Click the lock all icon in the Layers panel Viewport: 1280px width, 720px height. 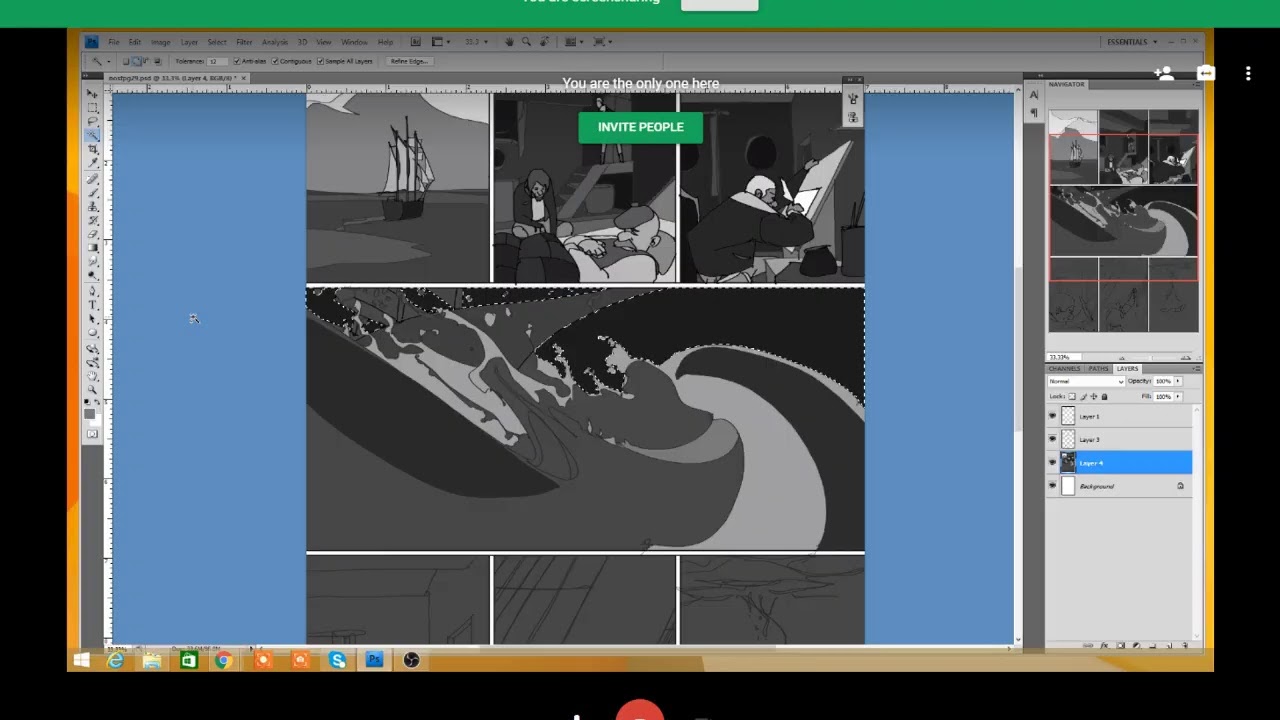pyautogui.click(x=1104, y=397)
